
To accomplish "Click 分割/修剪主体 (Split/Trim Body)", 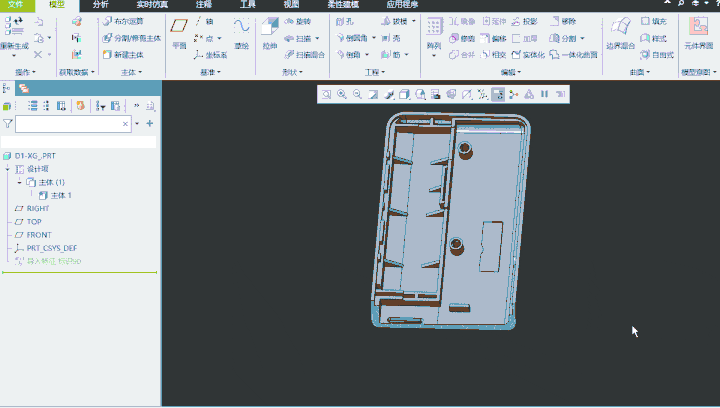I will [x=132, y=38].
